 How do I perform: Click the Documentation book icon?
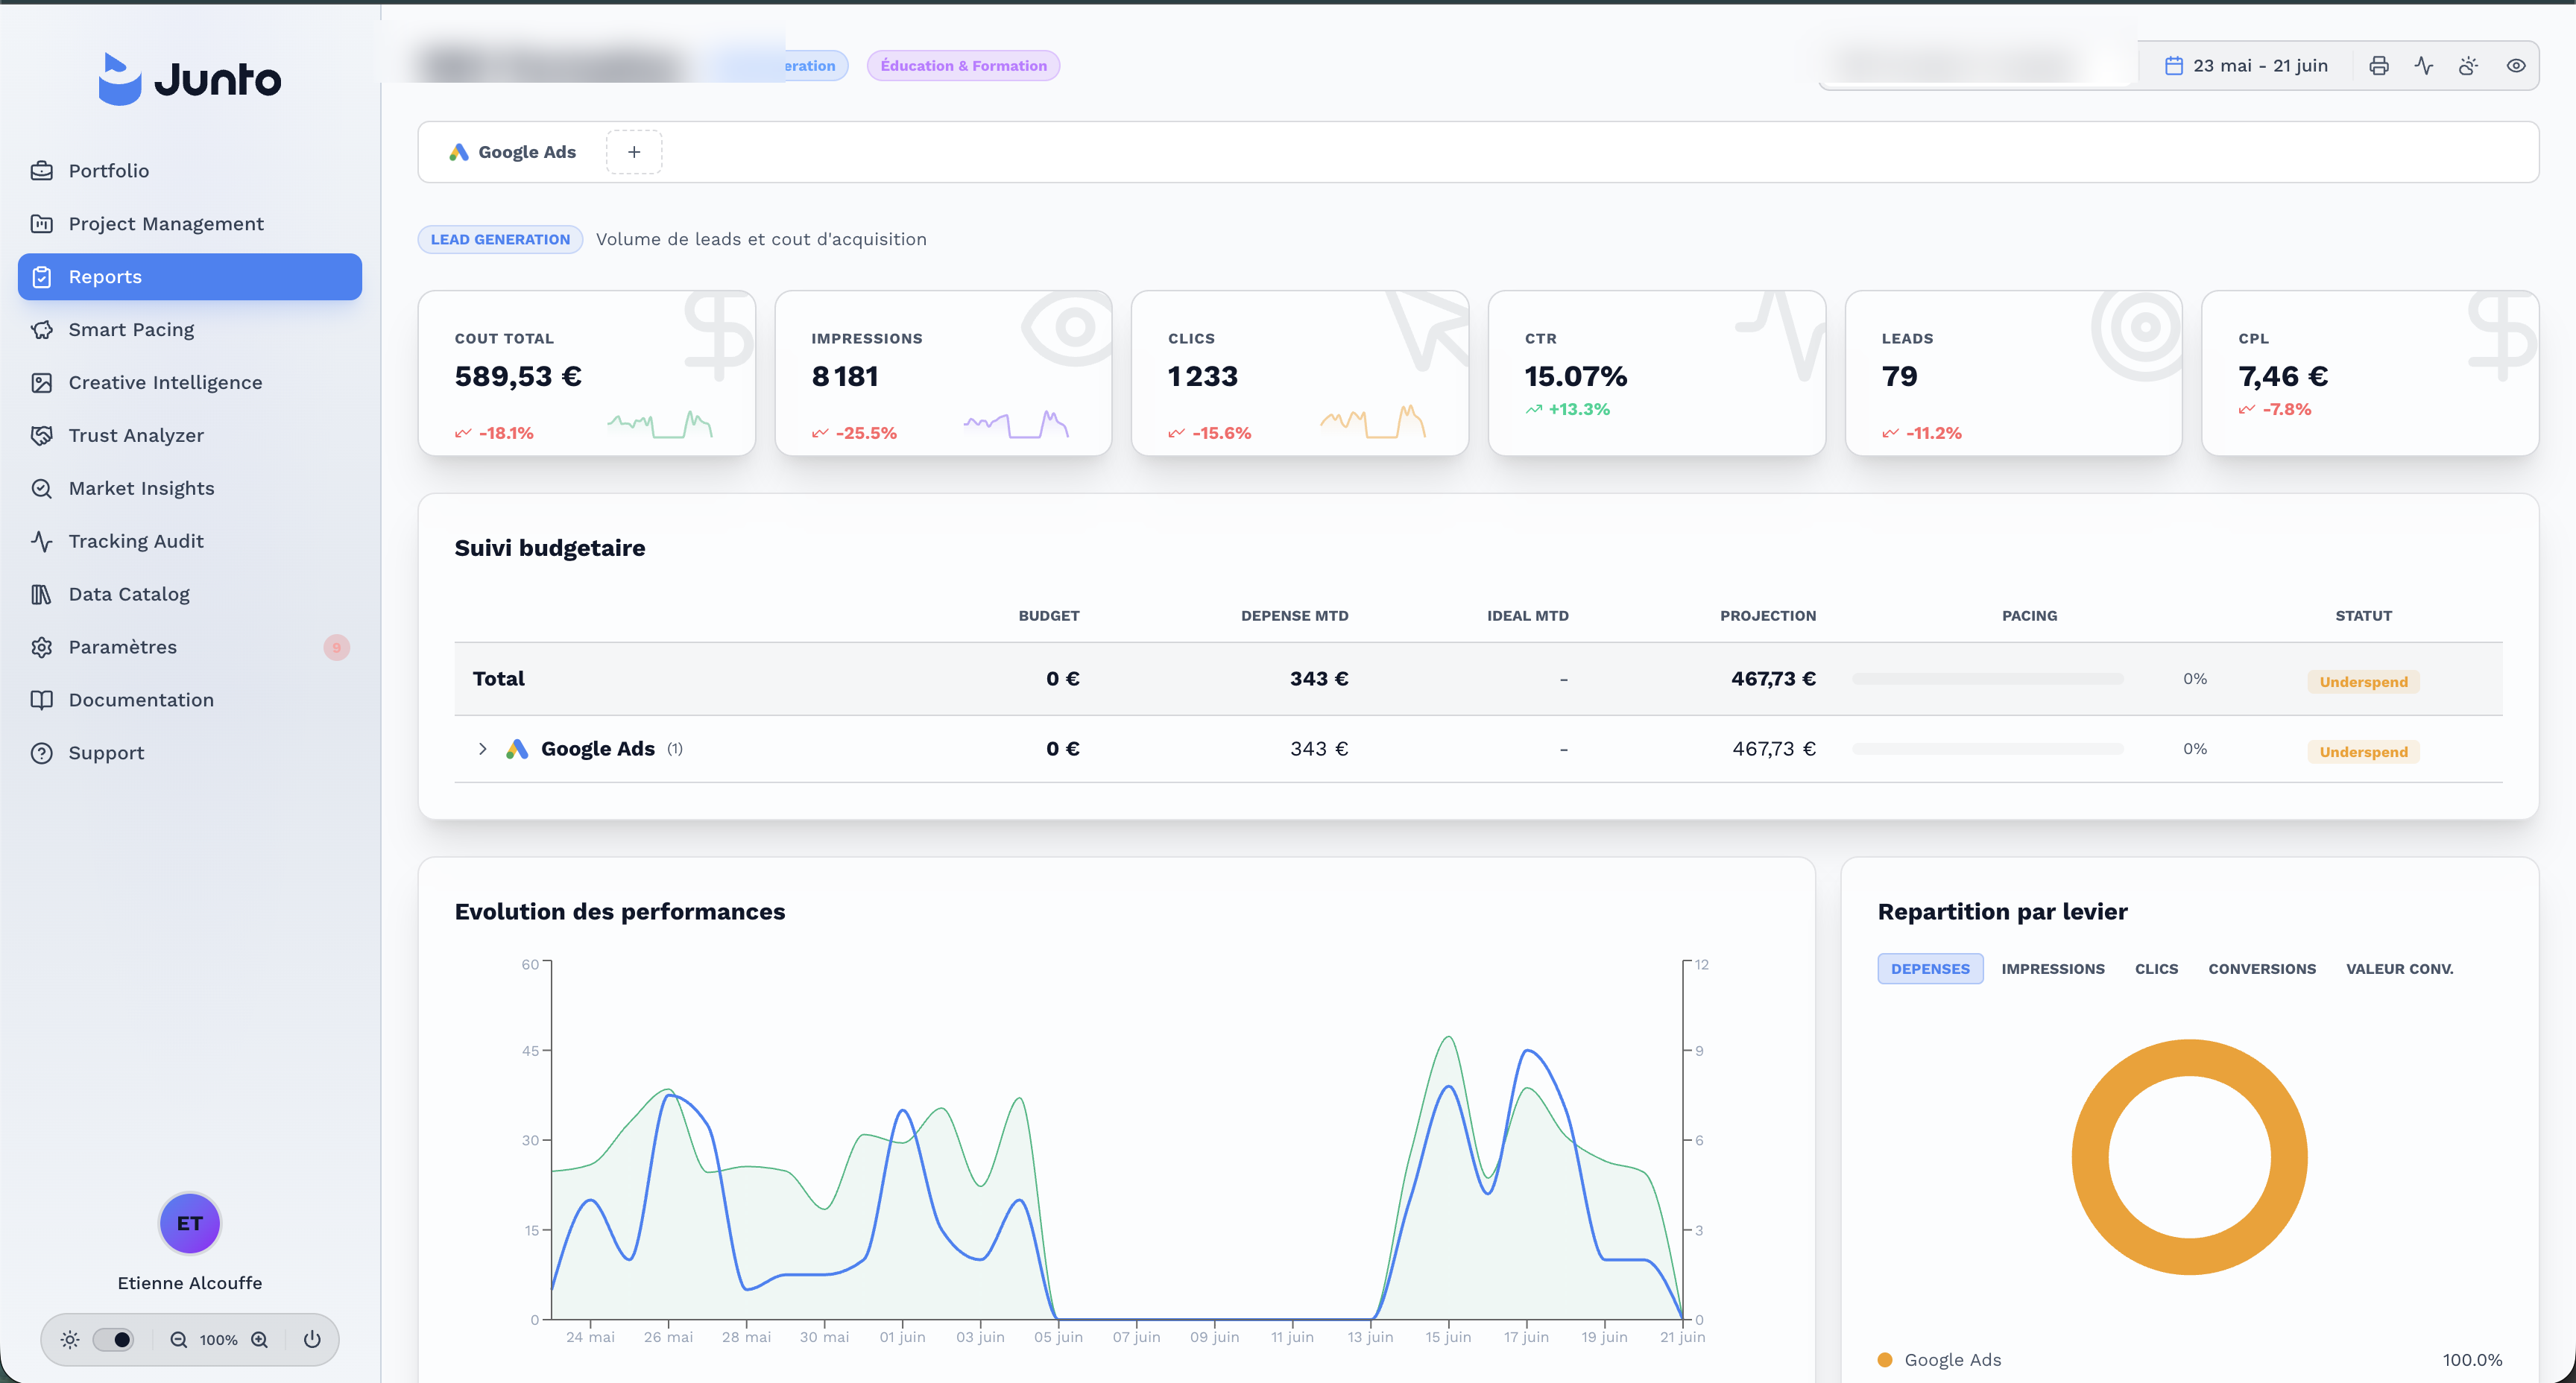(x=41, y=701)
